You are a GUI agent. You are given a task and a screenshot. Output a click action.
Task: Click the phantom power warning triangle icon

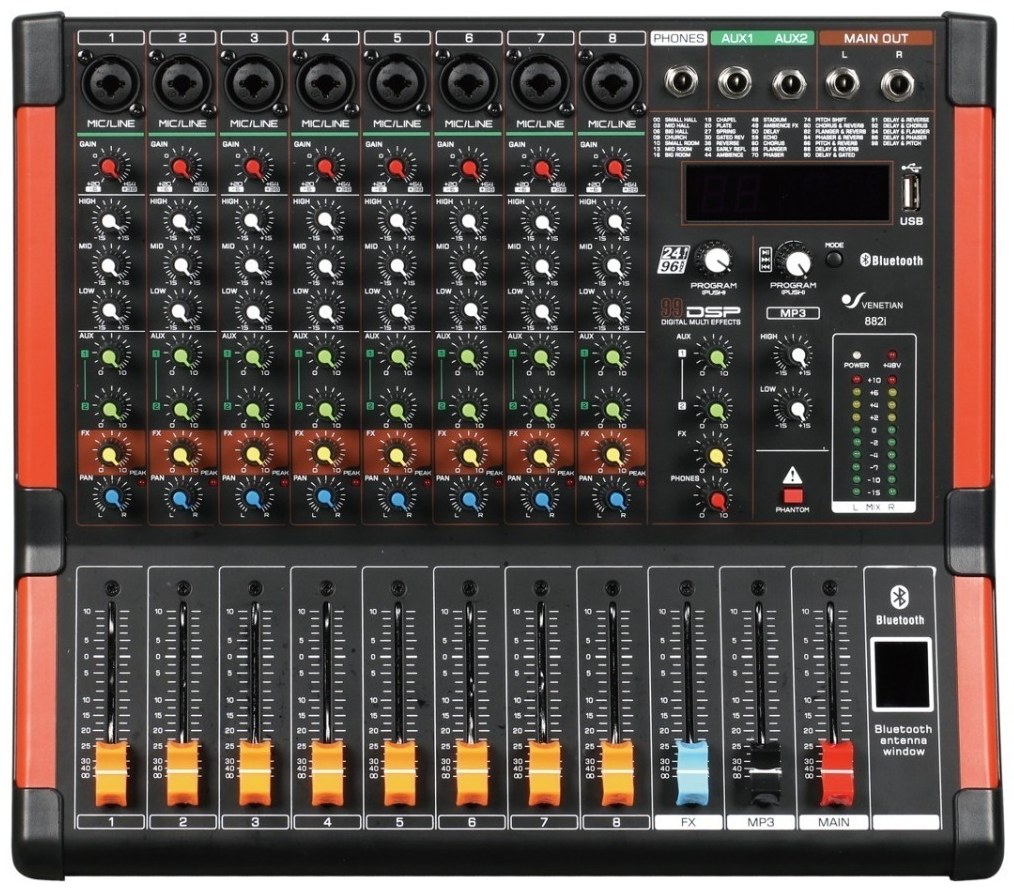[792, 477]
